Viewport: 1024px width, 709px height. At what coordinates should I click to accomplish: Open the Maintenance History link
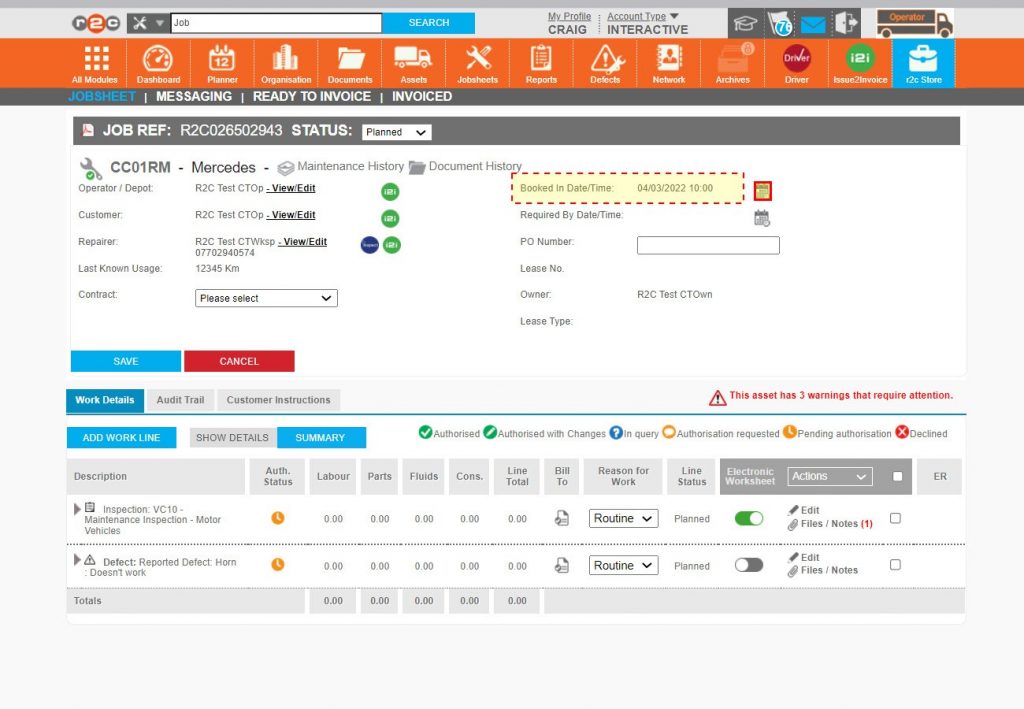click(x=341, y=167)
